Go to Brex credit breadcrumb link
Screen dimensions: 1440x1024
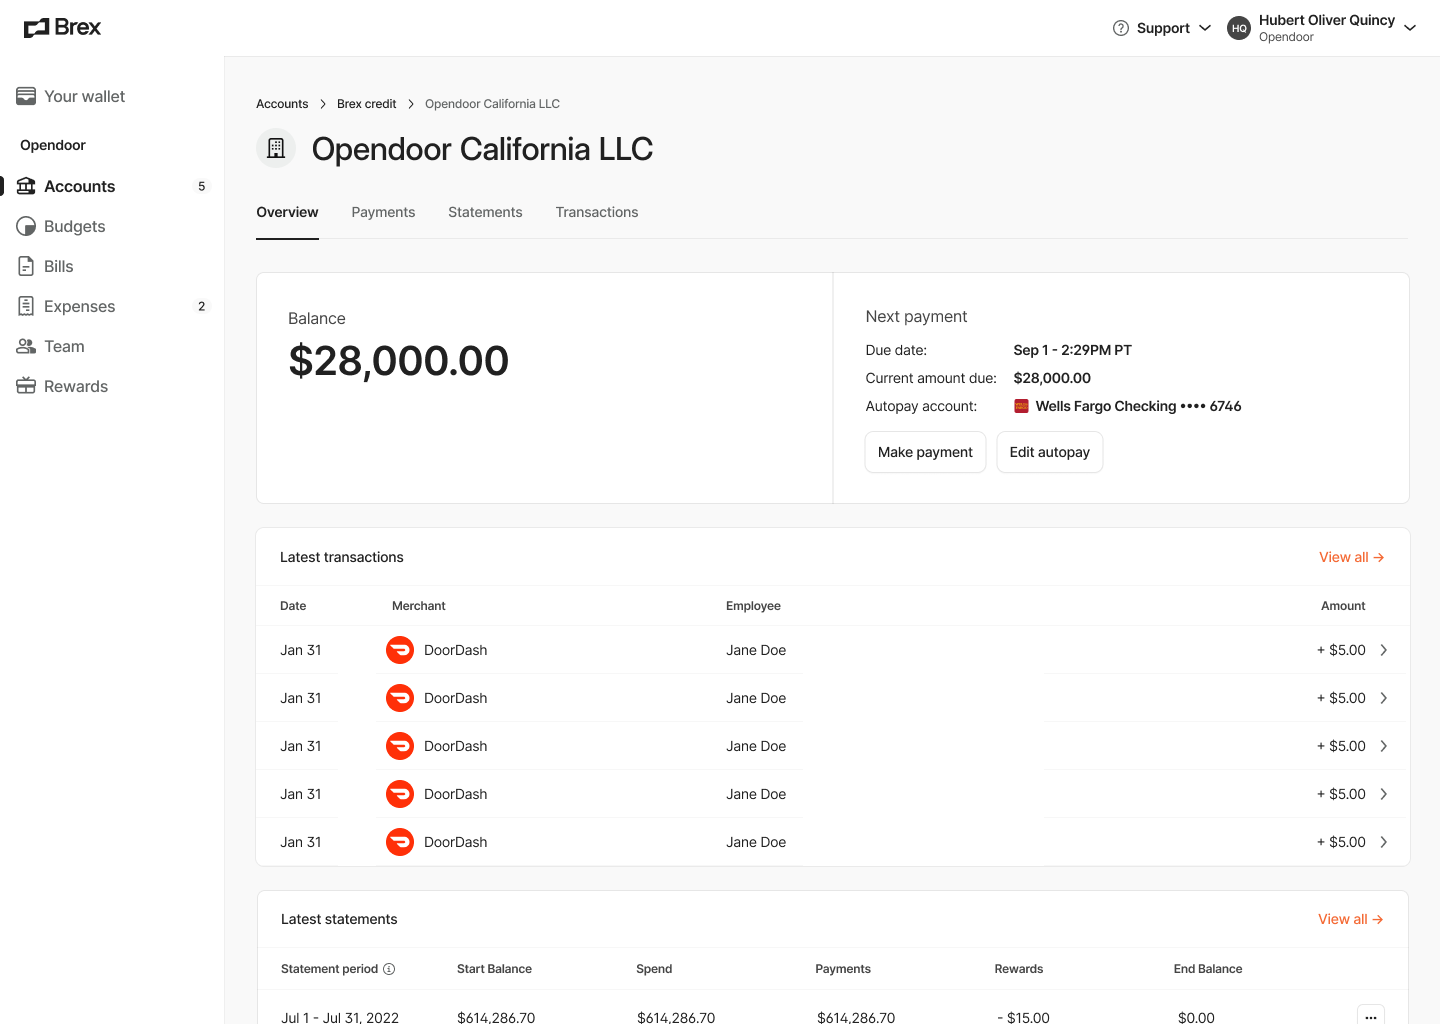point(366,104)
